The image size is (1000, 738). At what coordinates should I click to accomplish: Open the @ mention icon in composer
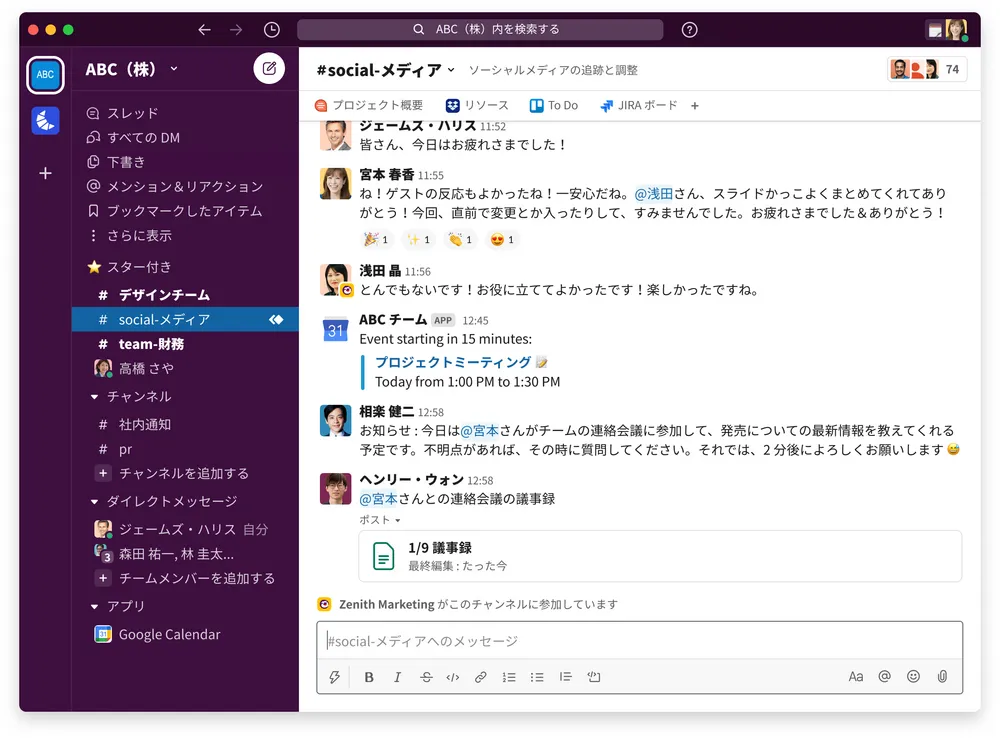[884, 677]
